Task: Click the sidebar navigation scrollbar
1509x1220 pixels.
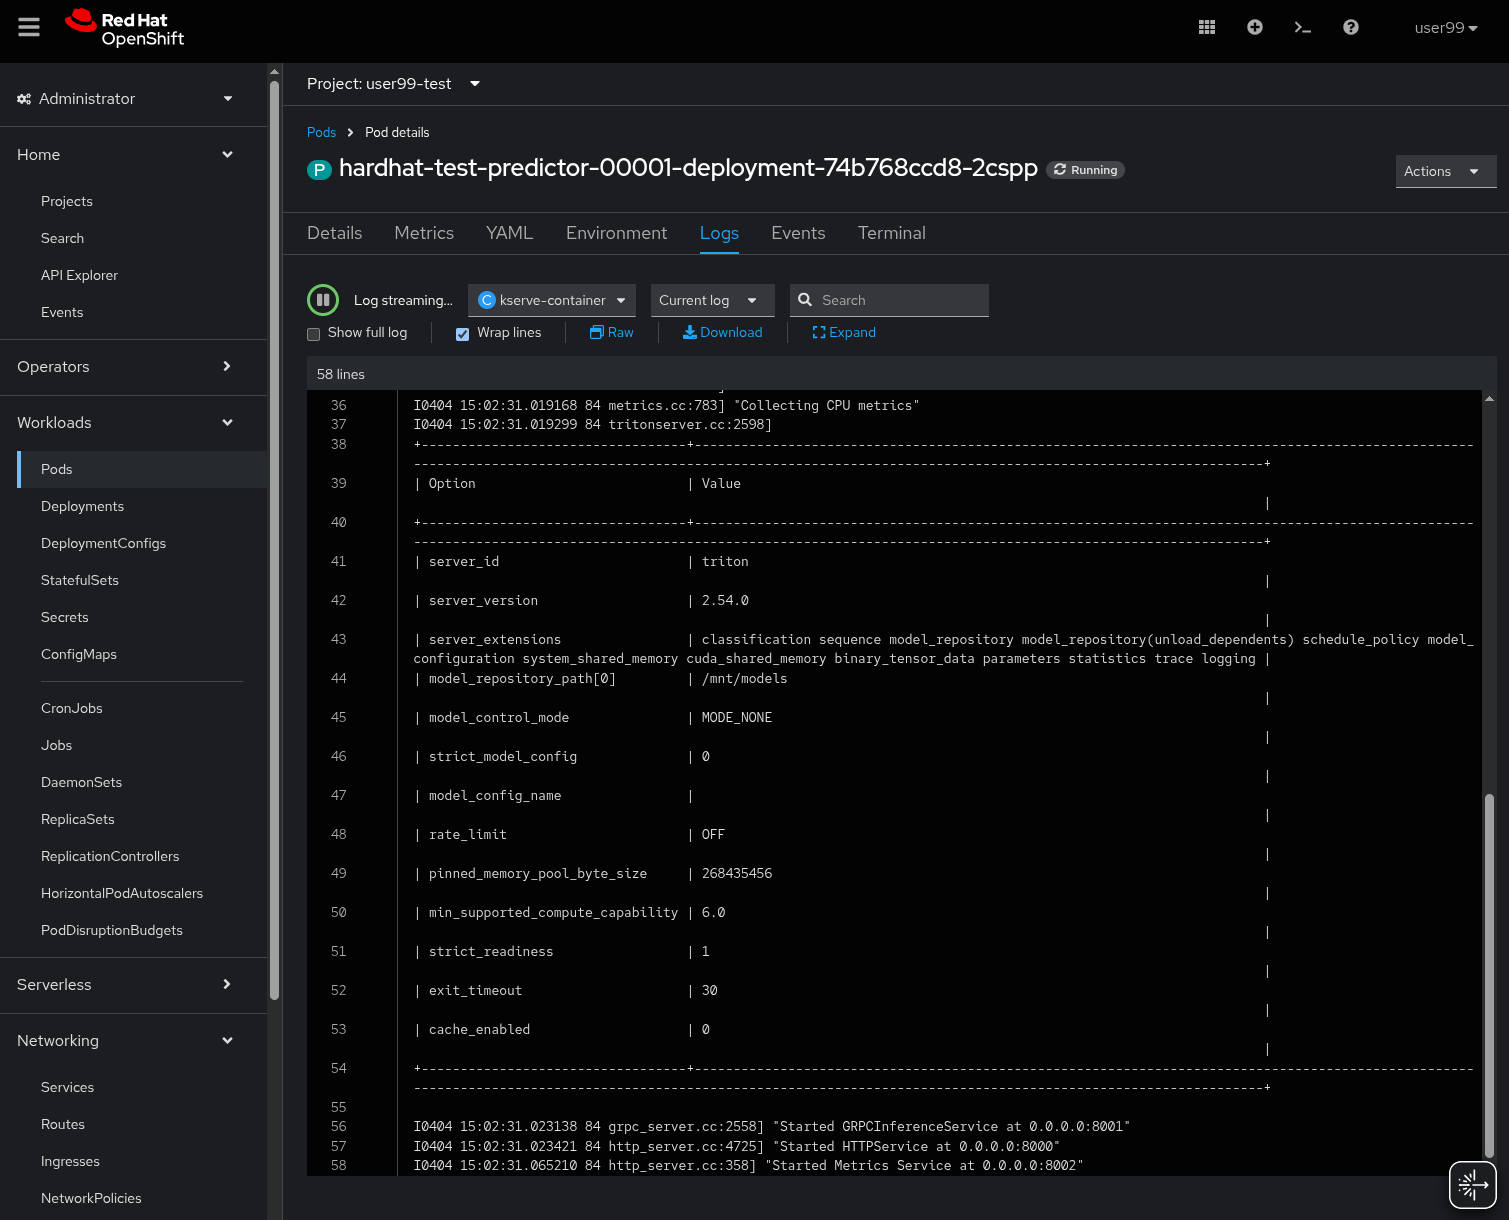Action: click(x=274, y=540)
